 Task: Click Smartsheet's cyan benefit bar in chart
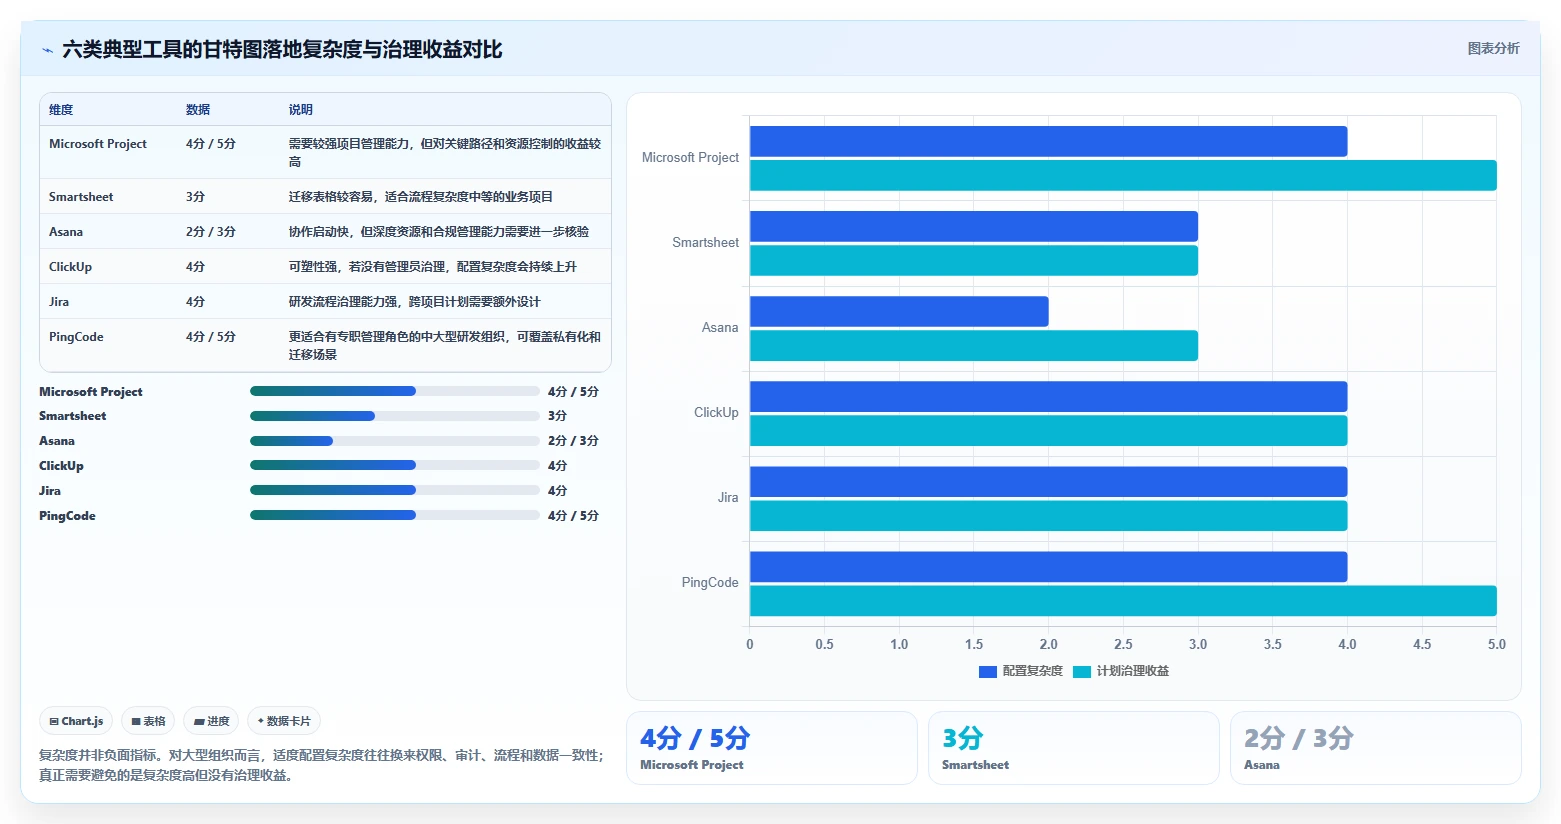pos(974,260)
